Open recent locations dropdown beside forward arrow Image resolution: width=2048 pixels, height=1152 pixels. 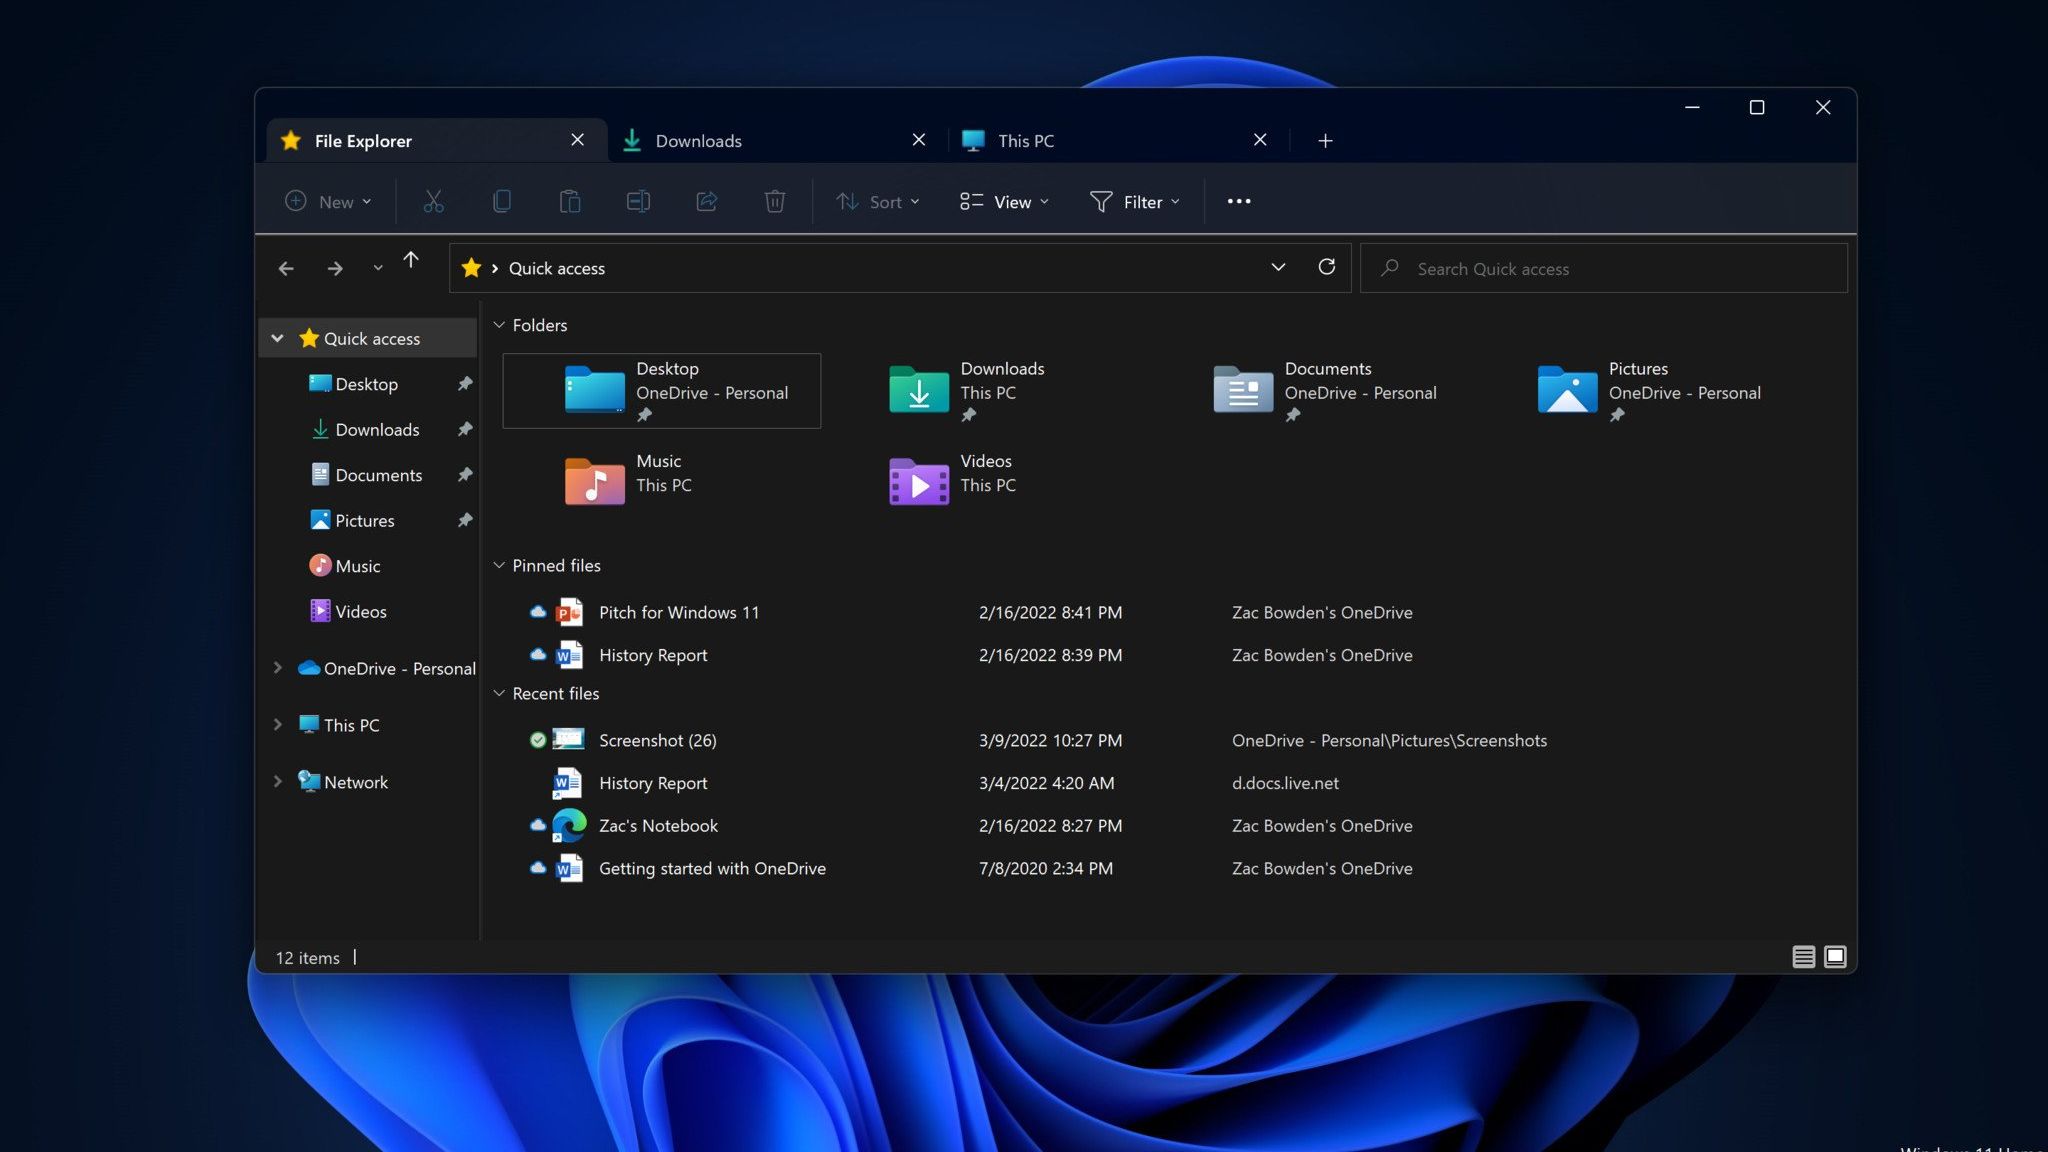(x=378, y=268)
